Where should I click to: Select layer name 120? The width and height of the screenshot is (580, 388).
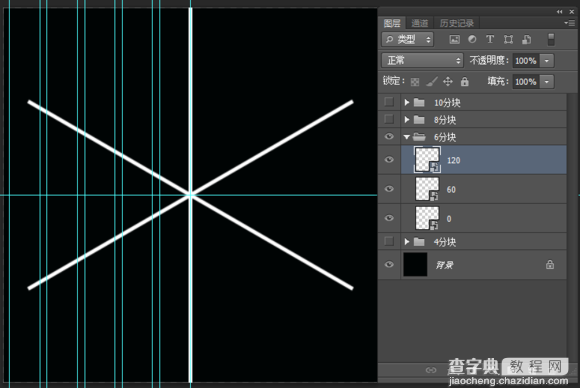pyautogui.click(x=453, y=160)
